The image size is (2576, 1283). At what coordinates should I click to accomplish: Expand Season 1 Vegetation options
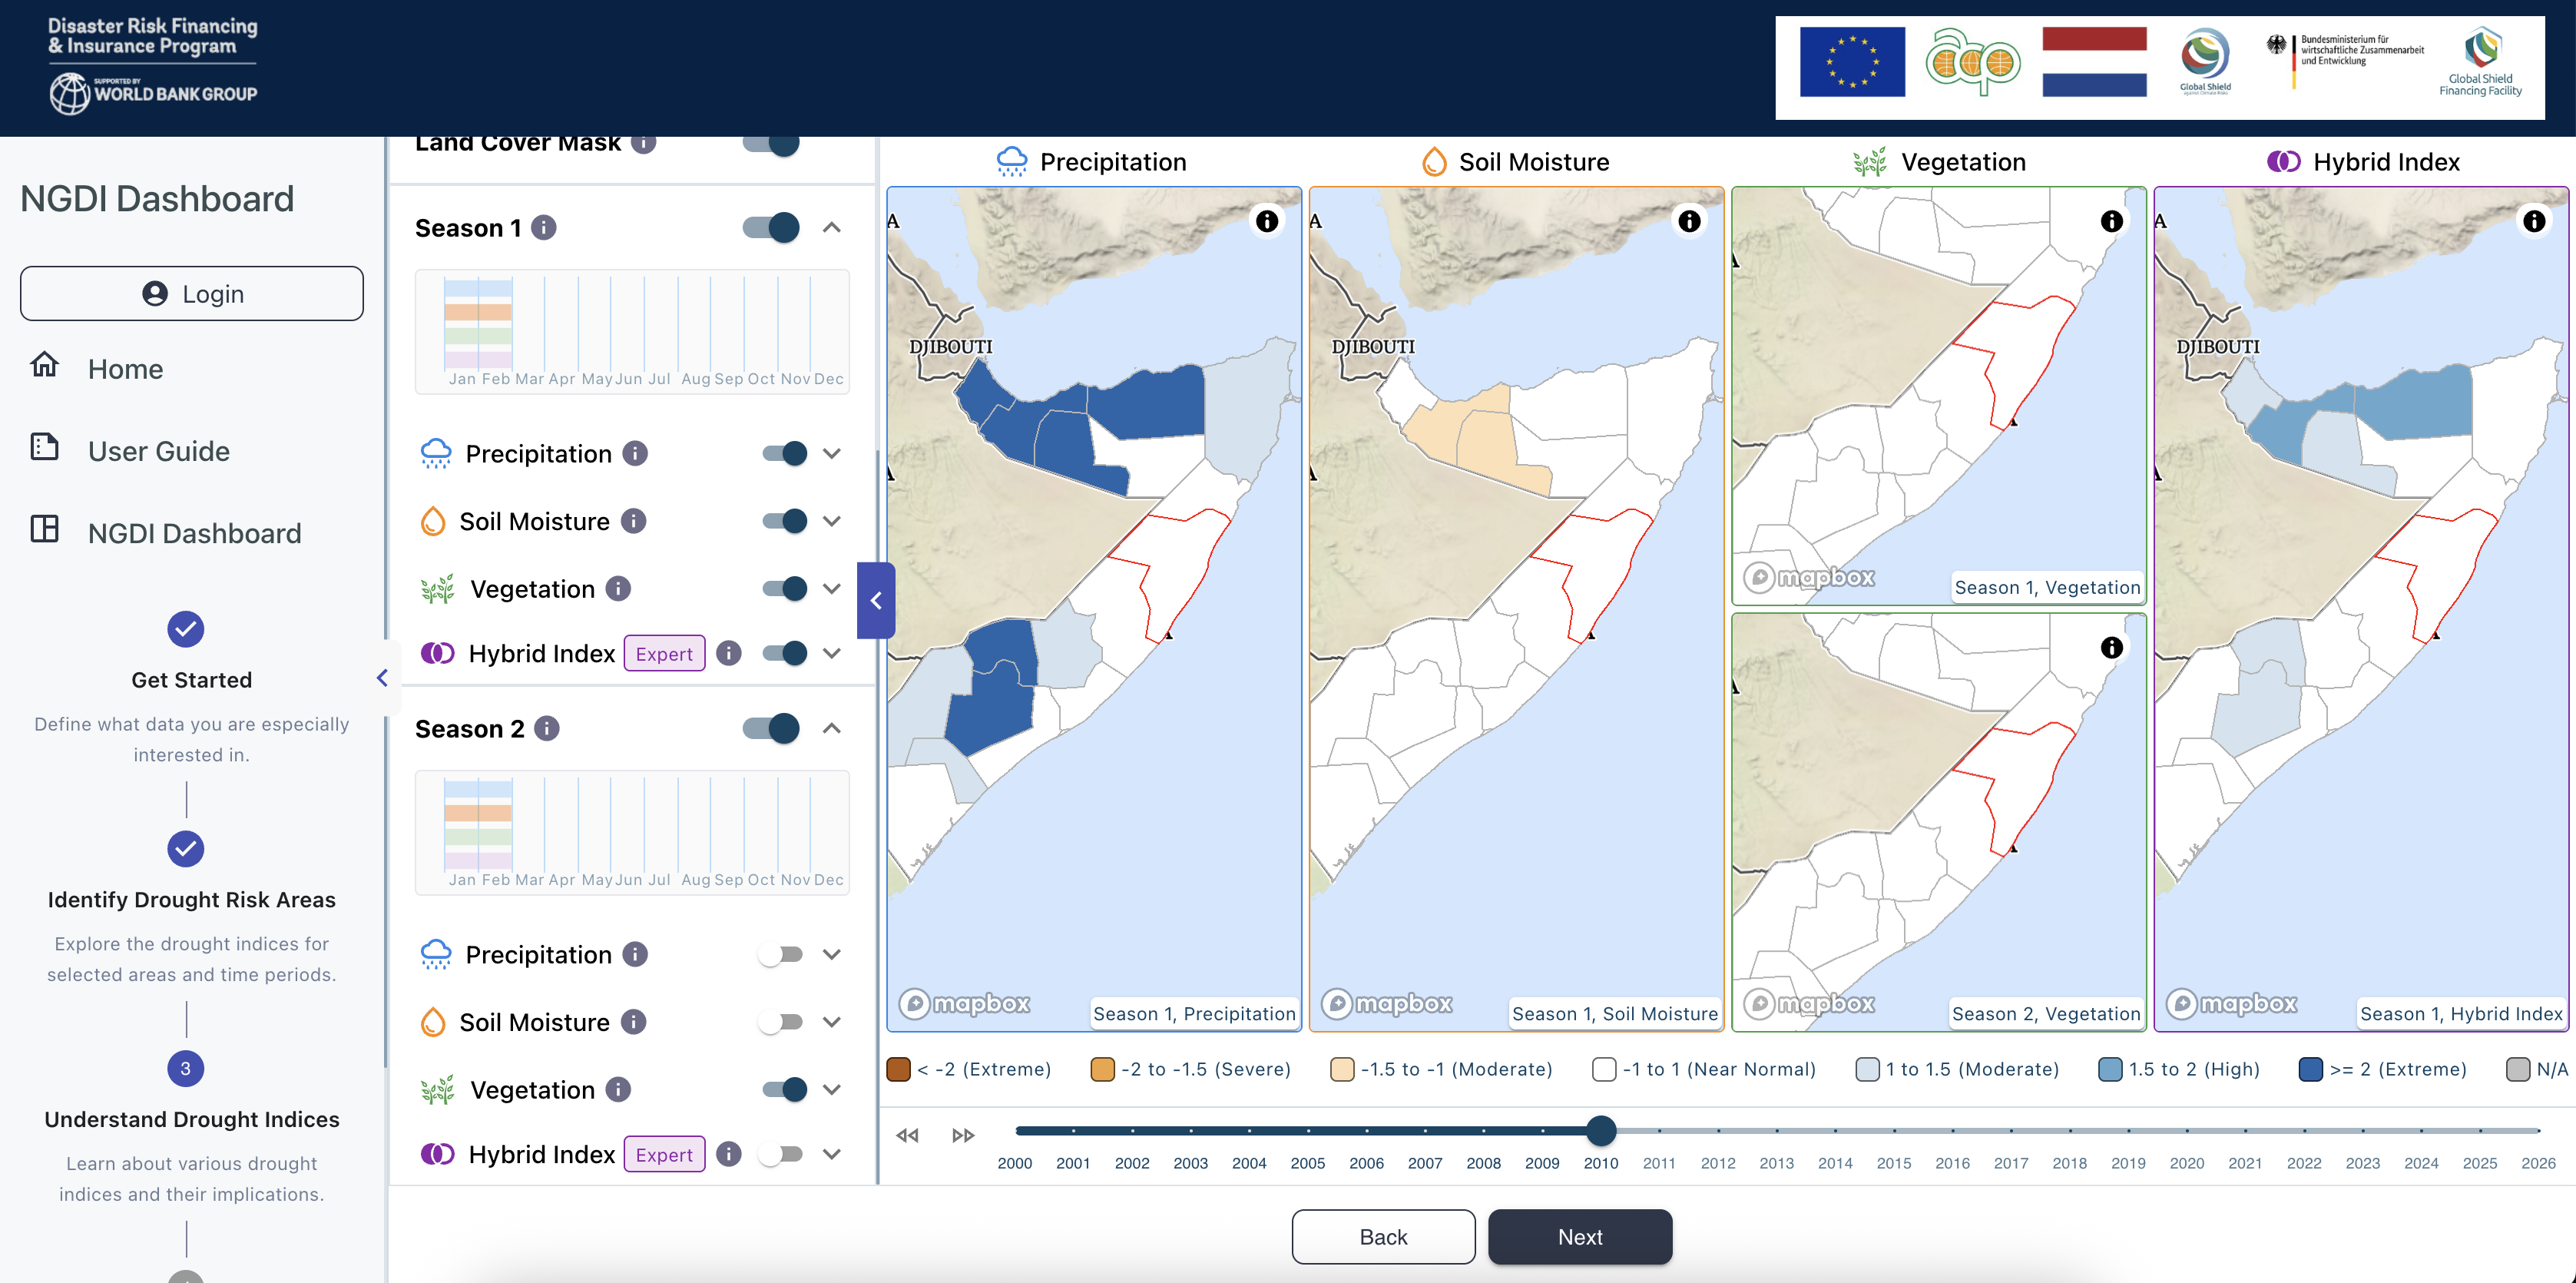(832, 589)
